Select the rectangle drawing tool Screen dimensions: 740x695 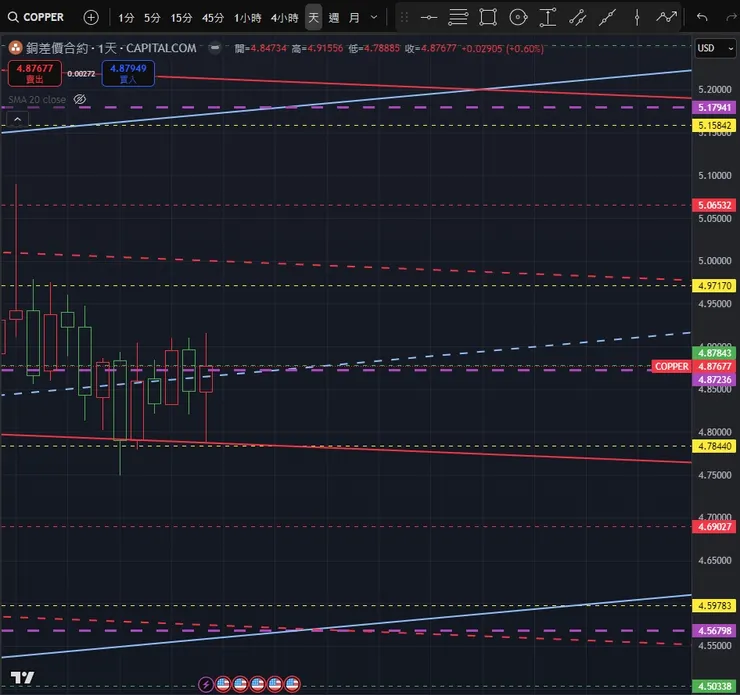488,17
